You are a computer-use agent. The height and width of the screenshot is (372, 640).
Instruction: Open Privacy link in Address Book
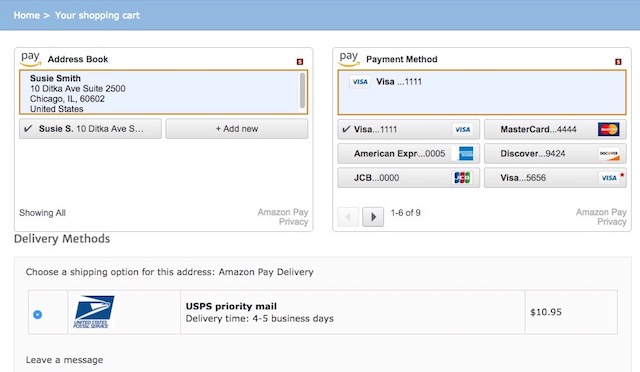(293, 222)
